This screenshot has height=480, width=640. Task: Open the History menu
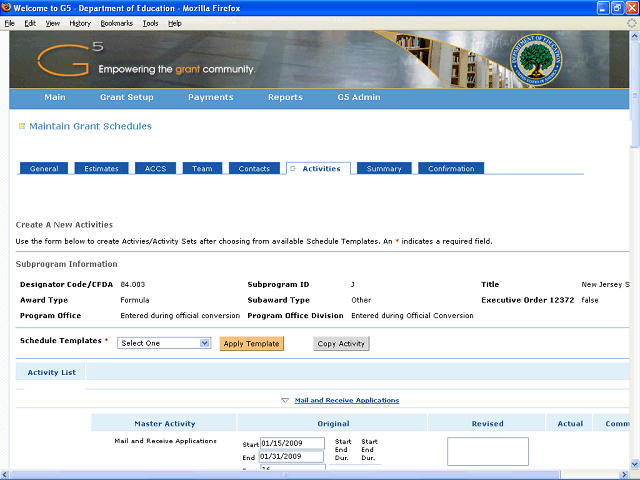(80, 23)
